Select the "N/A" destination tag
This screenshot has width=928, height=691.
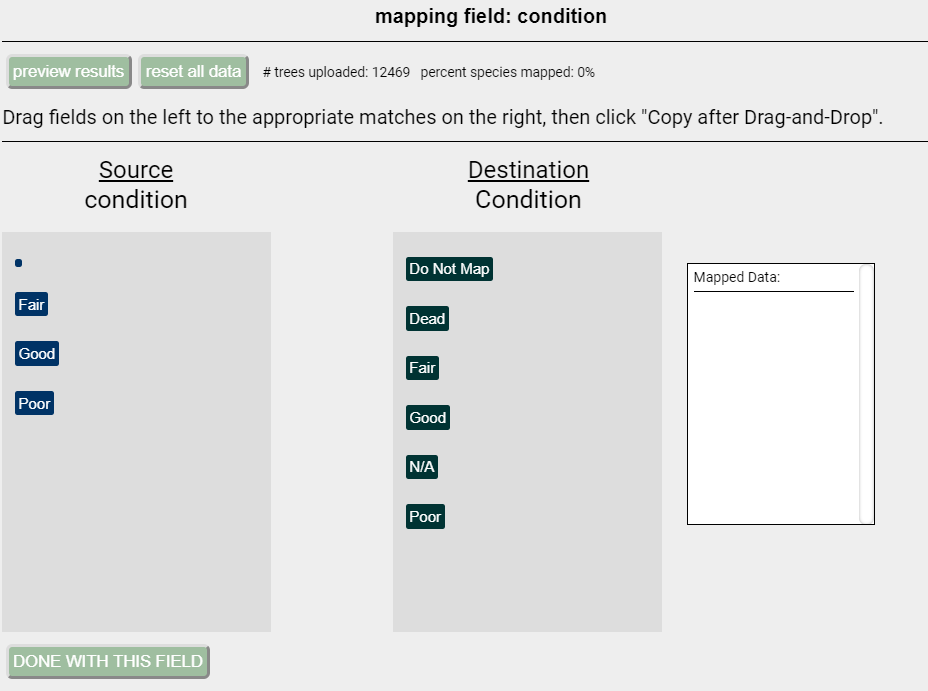421,466
